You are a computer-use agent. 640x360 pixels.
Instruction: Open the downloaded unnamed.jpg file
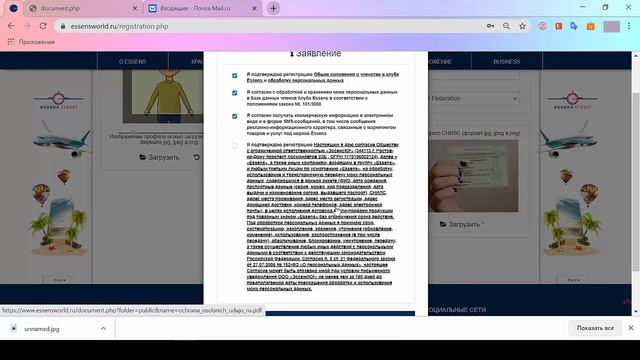coord(42,329)
